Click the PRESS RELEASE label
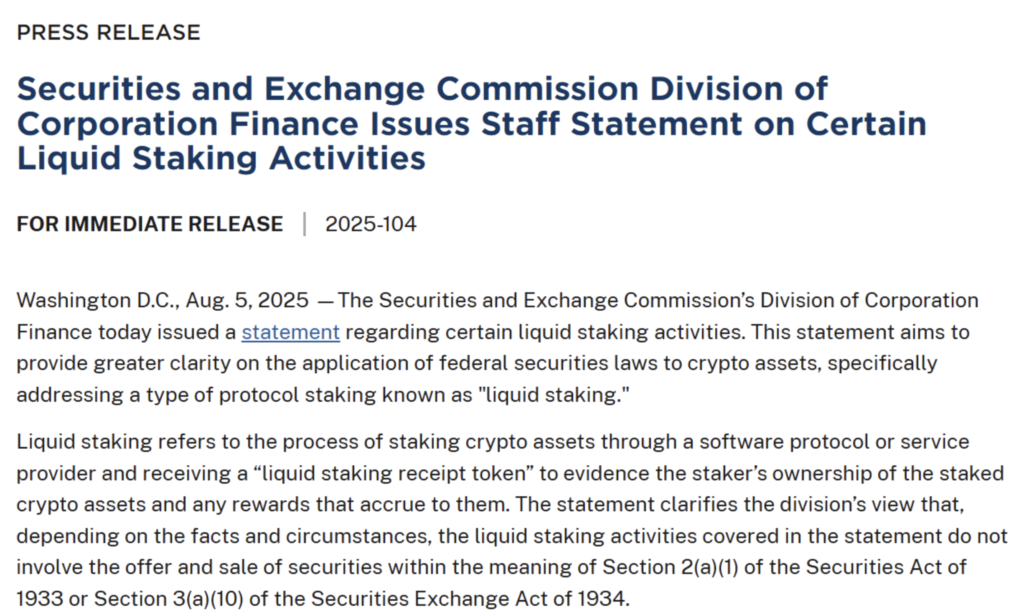The height and width of the screenshot is (615, 1024). 108,33
